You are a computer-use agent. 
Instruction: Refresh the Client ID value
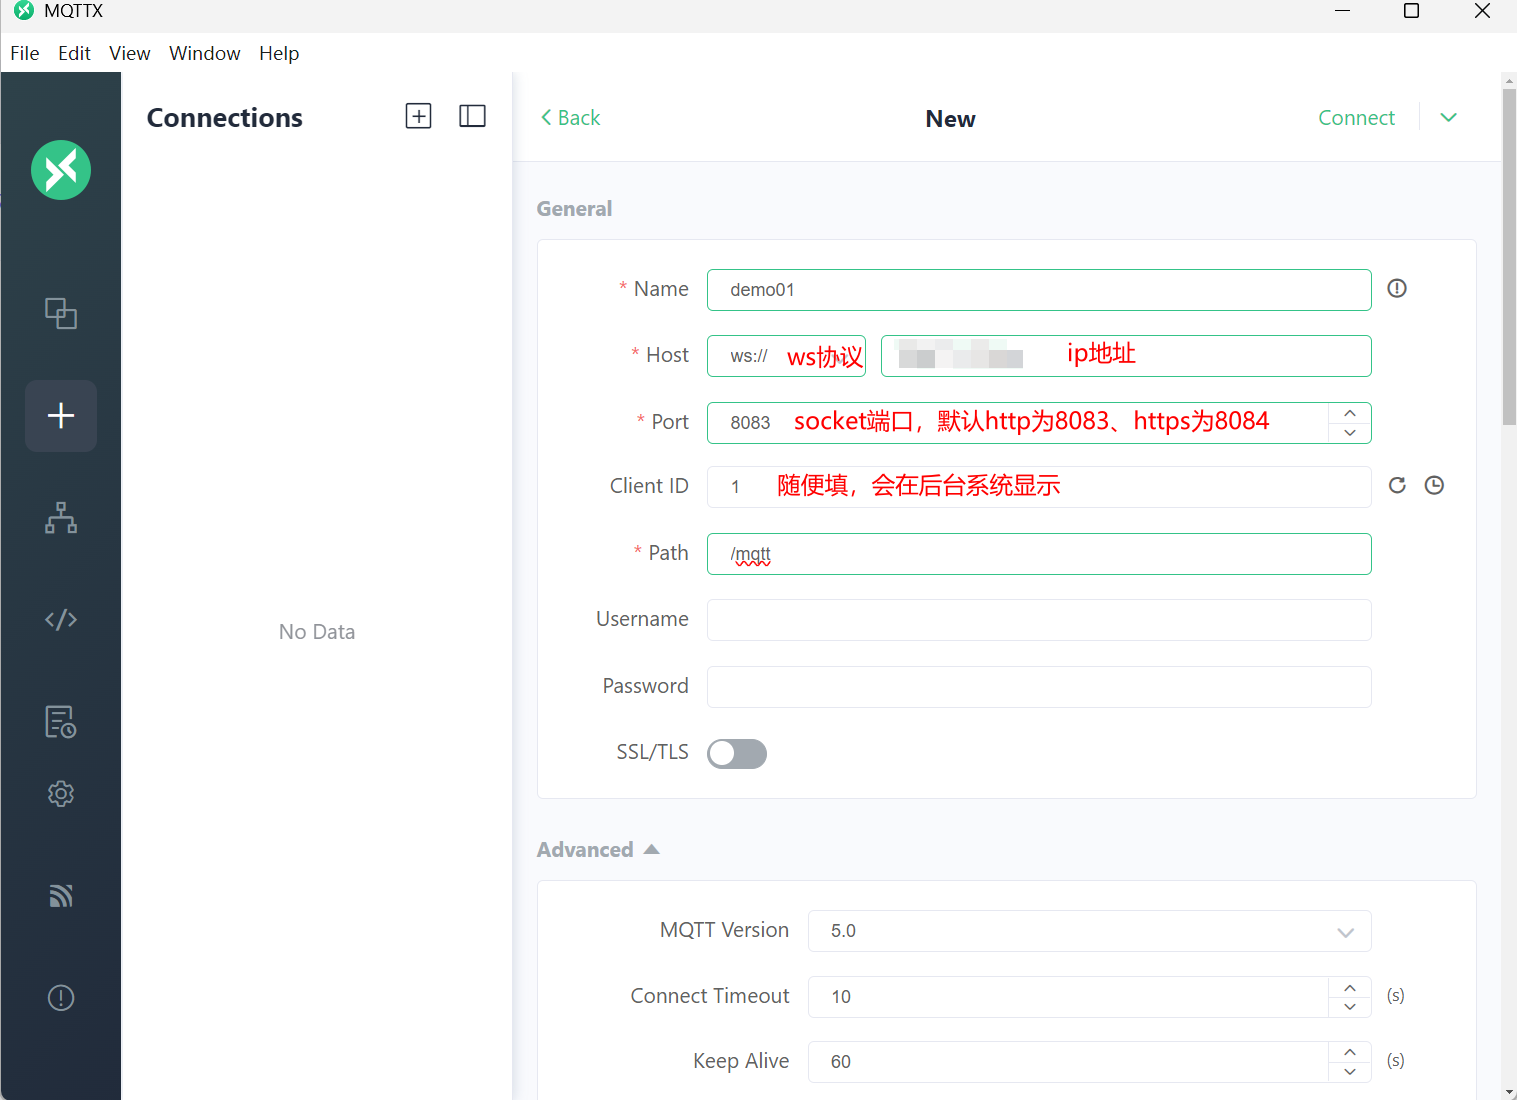pos(1397,486)
